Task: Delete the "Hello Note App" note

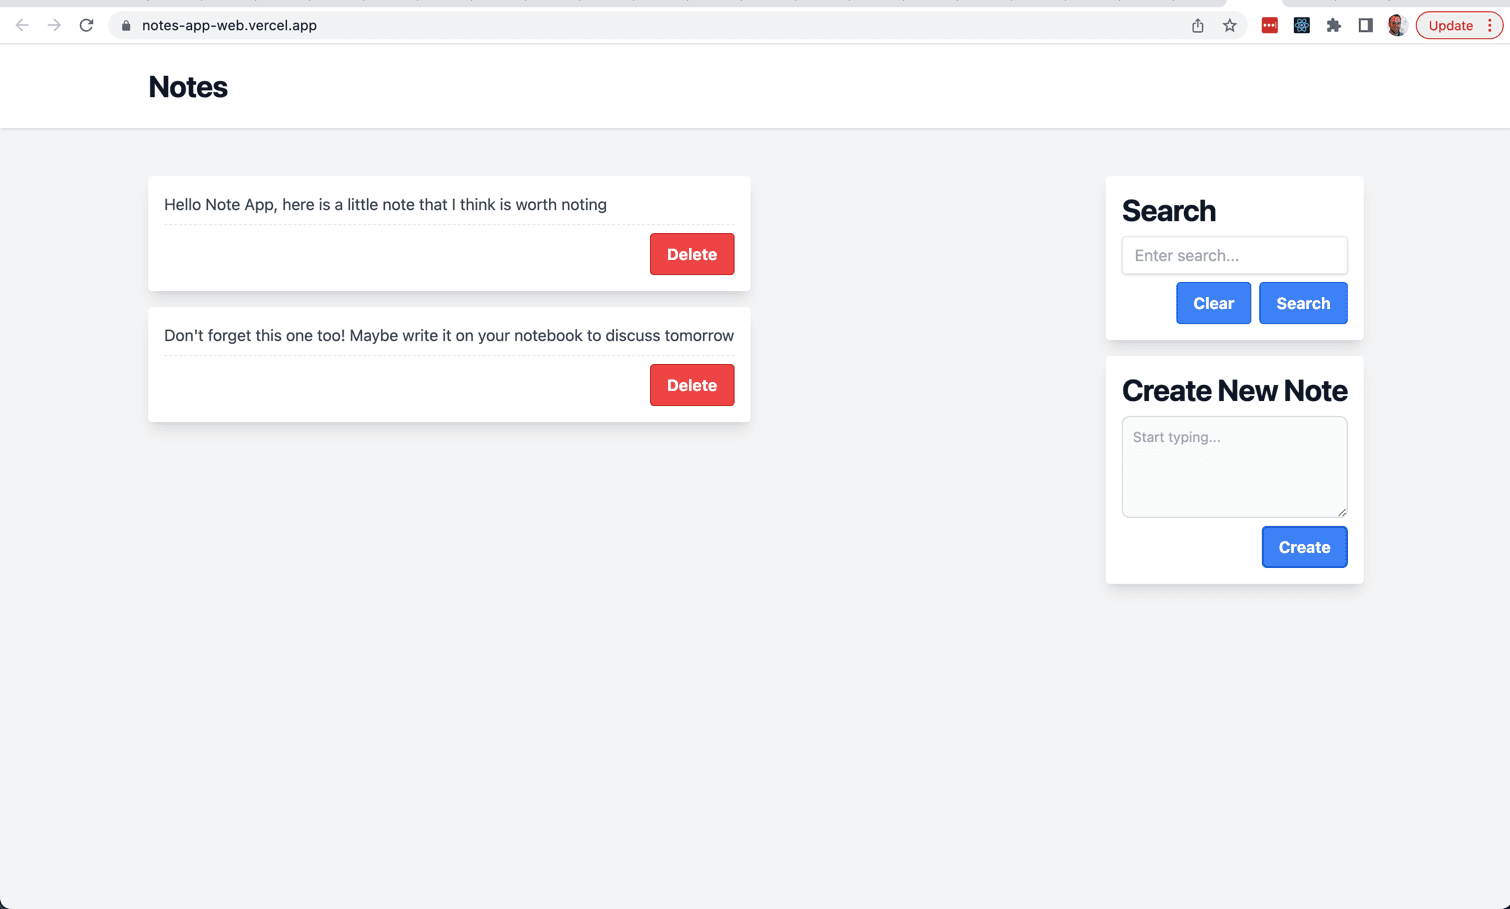Action: point(691,254)
